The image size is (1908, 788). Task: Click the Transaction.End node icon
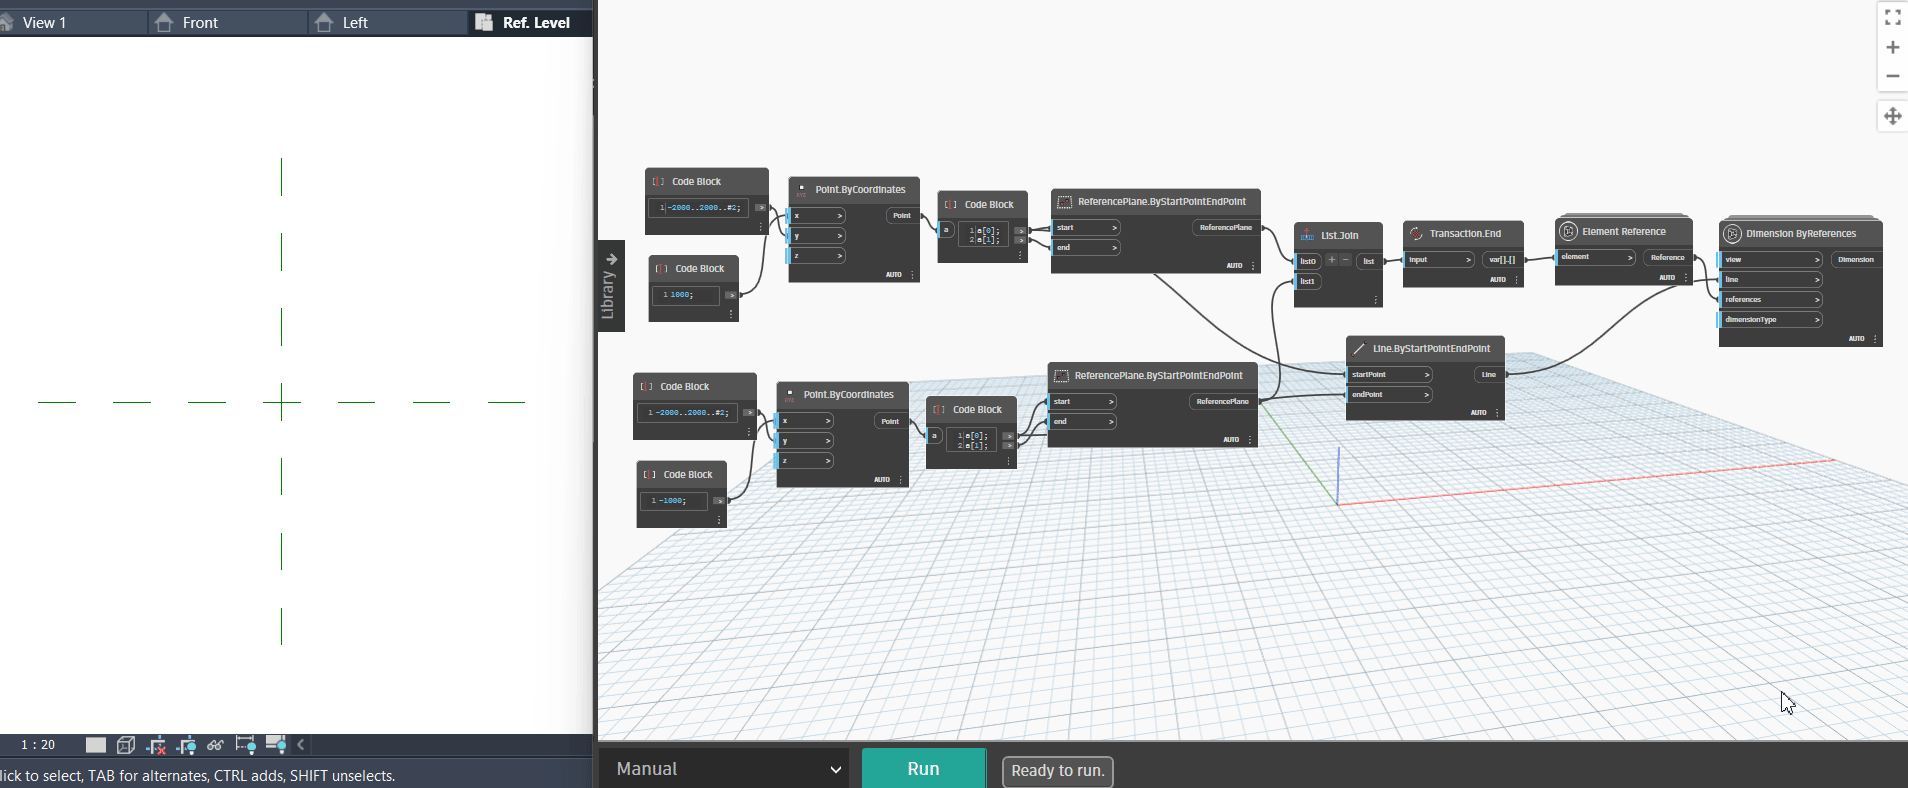(1416, 233)
